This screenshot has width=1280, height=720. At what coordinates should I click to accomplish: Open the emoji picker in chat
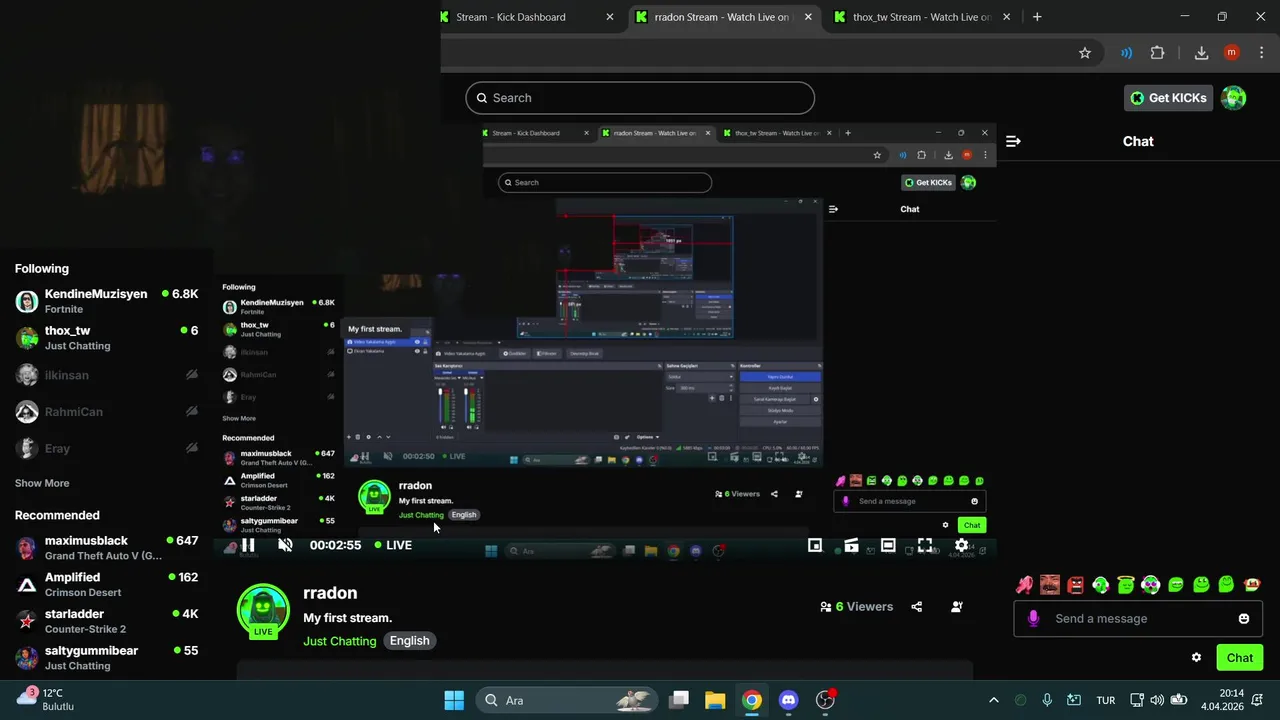click(x=1244, y=618)
